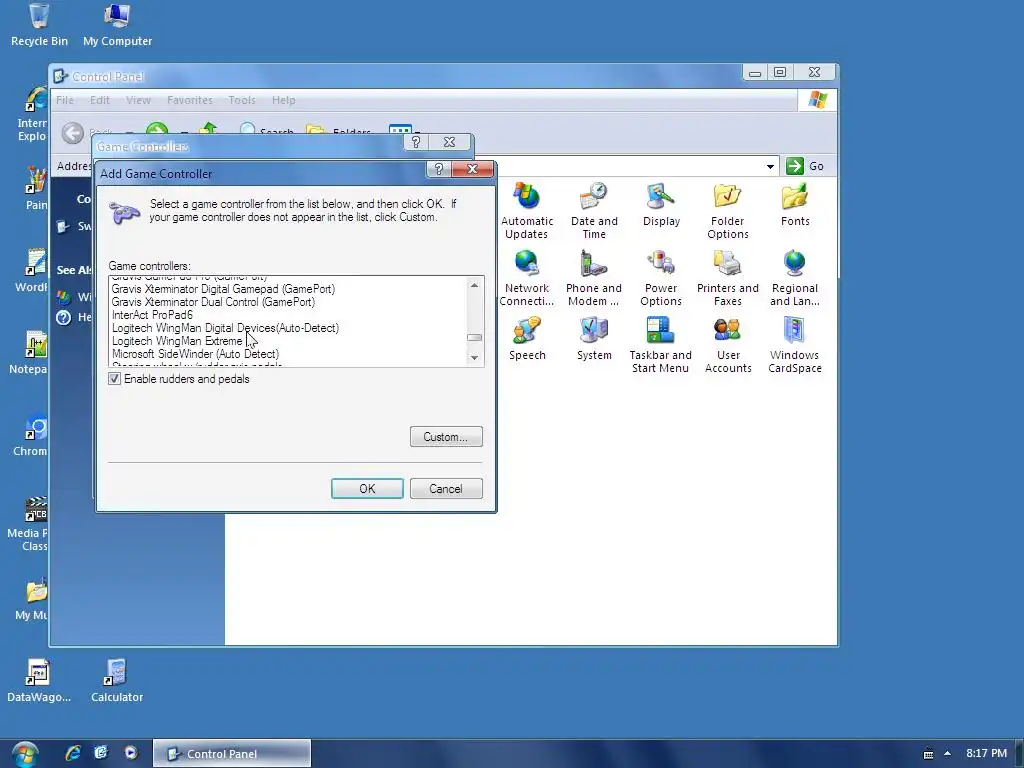Confirm with the OK button

(x=367, y=488)
